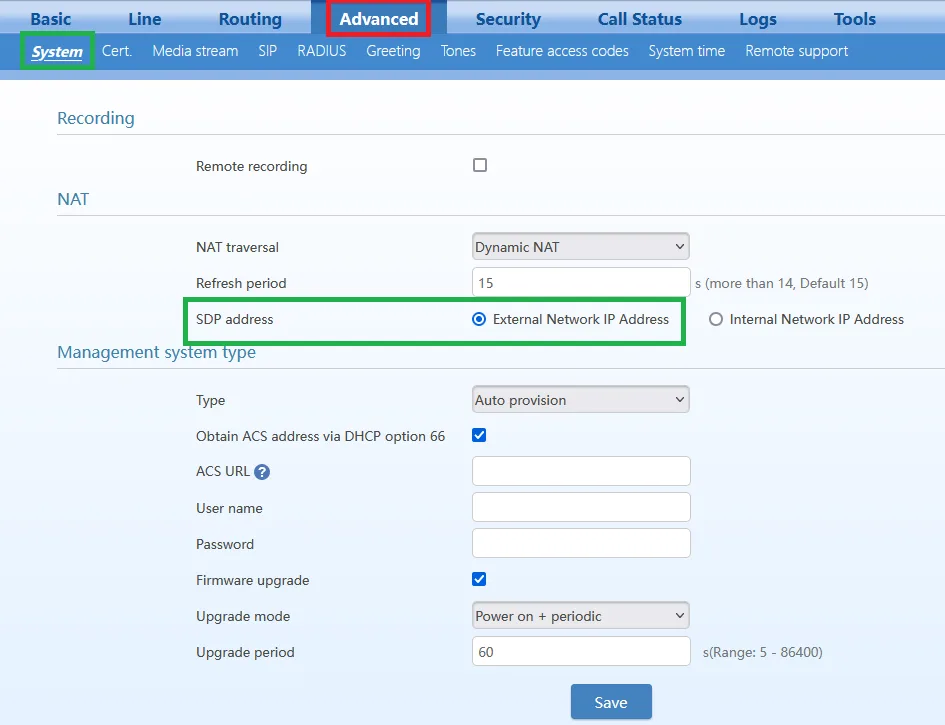Image resolution: width=945 pixels, height=725 pixels.
Task: Open the Tones sub-tab
Action: (x=458, y=51)
